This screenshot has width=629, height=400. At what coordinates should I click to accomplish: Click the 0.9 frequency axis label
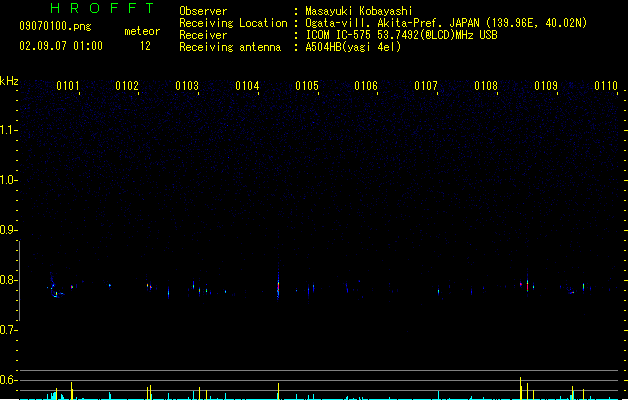tap(8, 230)
